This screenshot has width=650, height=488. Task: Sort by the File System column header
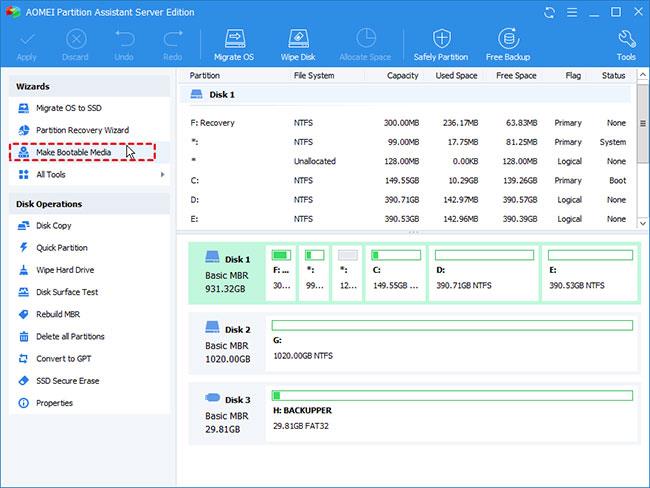[x=314, y=75]
